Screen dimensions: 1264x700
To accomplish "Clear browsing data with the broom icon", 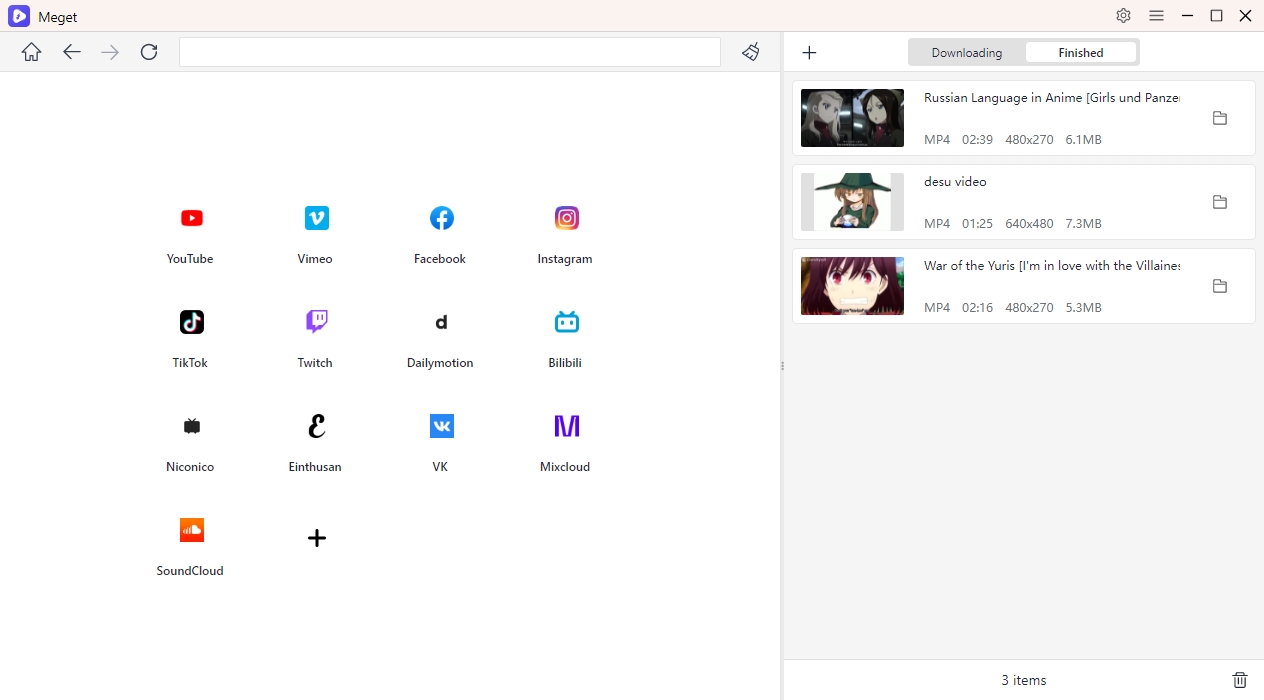I will coord(751,52).
